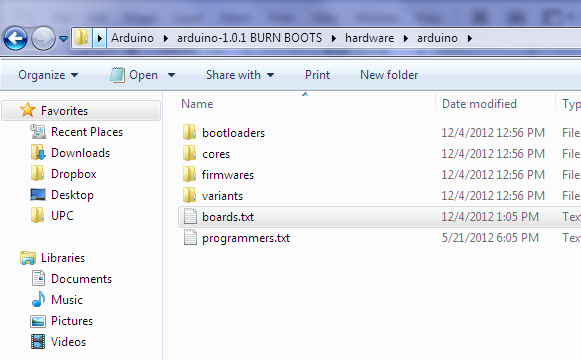
Task: Click the Pictures library icon
Action: [x=38, y=321]
